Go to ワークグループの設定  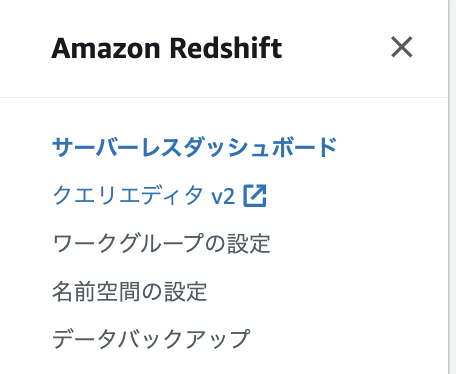point(161,243)
